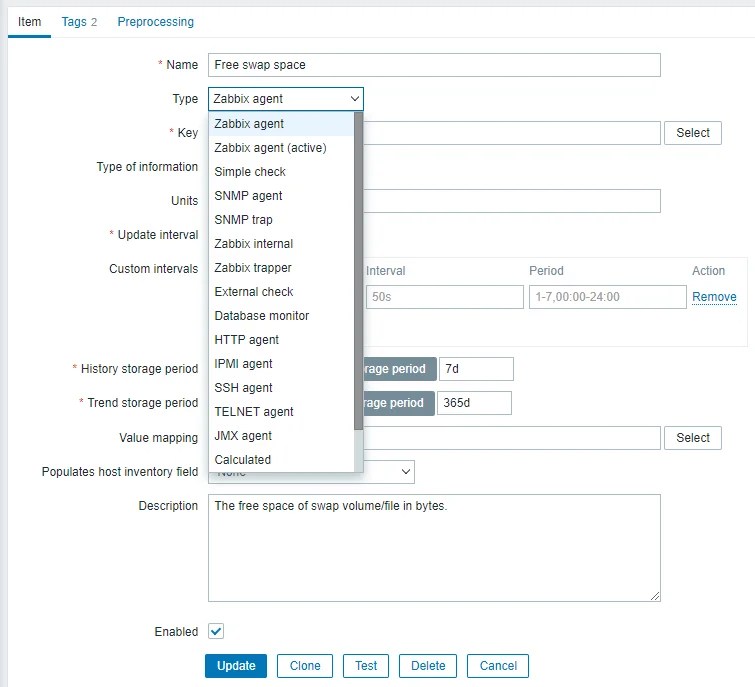Select HTTP agent item type

tap(281, 340)
